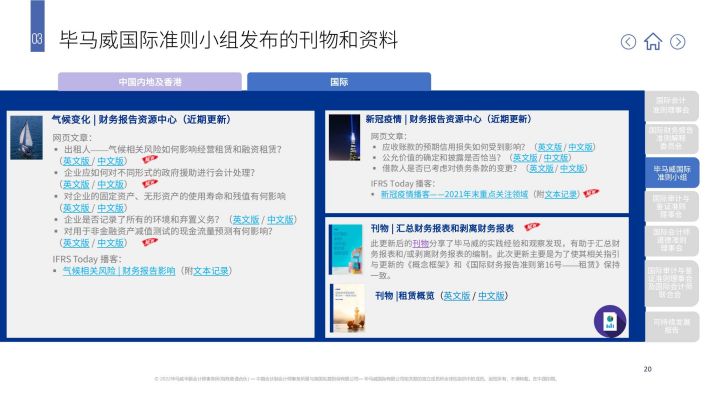Open 新冠疫情播客 2021年末重点关注领域 link
This screenshot has height=399, width=710.
point(454,194)
